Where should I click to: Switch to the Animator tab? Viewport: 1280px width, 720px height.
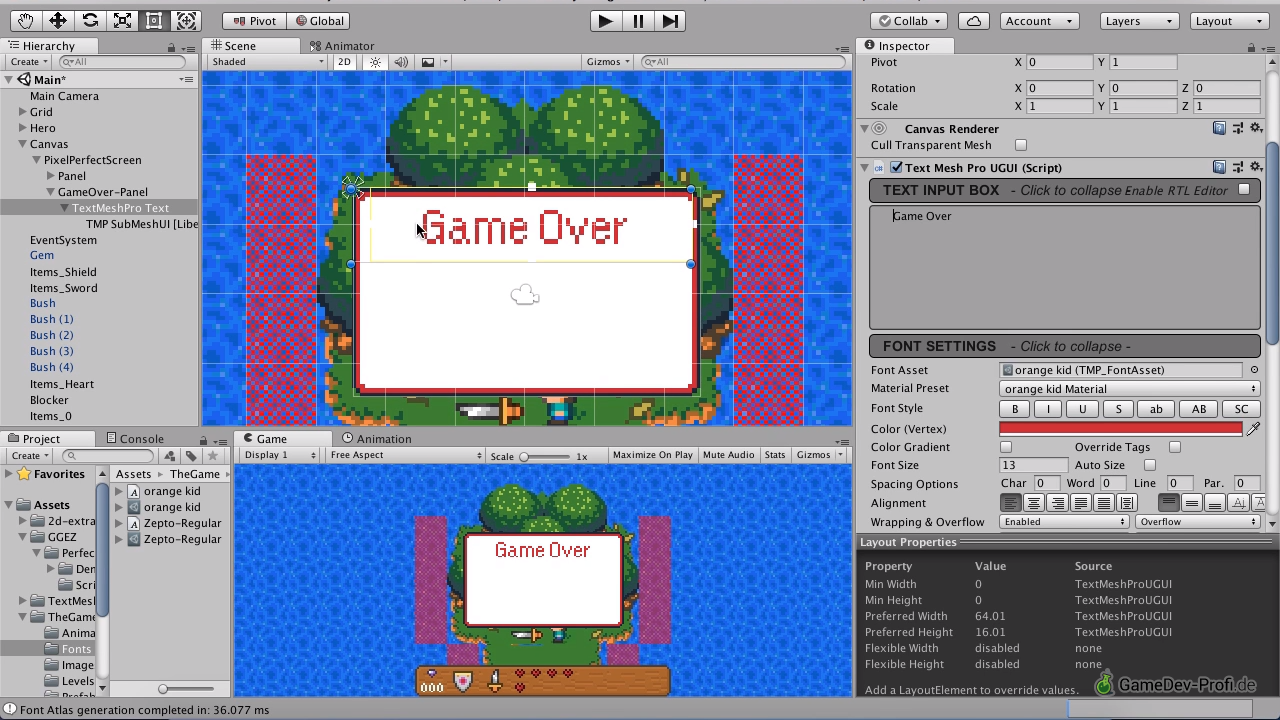coord(342,46)
